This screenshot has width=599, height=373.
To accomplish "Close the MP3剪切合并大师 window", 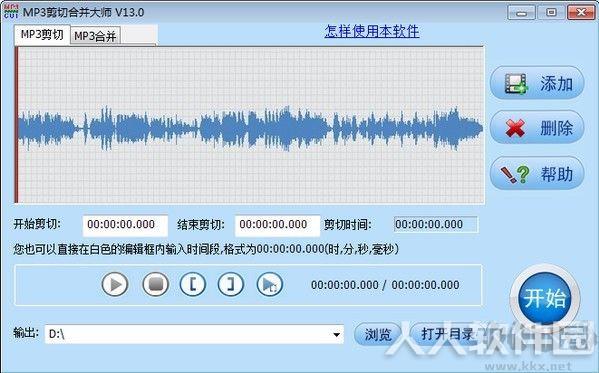I will coord(581,13).
